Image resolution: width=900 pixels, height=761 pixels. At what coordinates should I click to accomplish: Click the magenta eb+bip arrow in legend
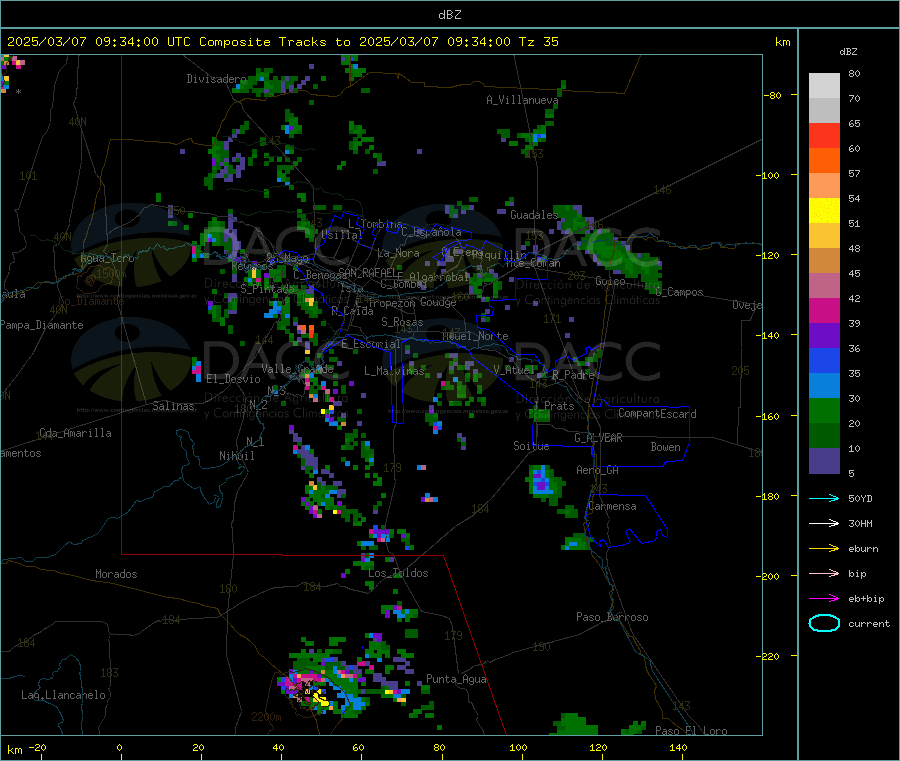pos(824,599)
